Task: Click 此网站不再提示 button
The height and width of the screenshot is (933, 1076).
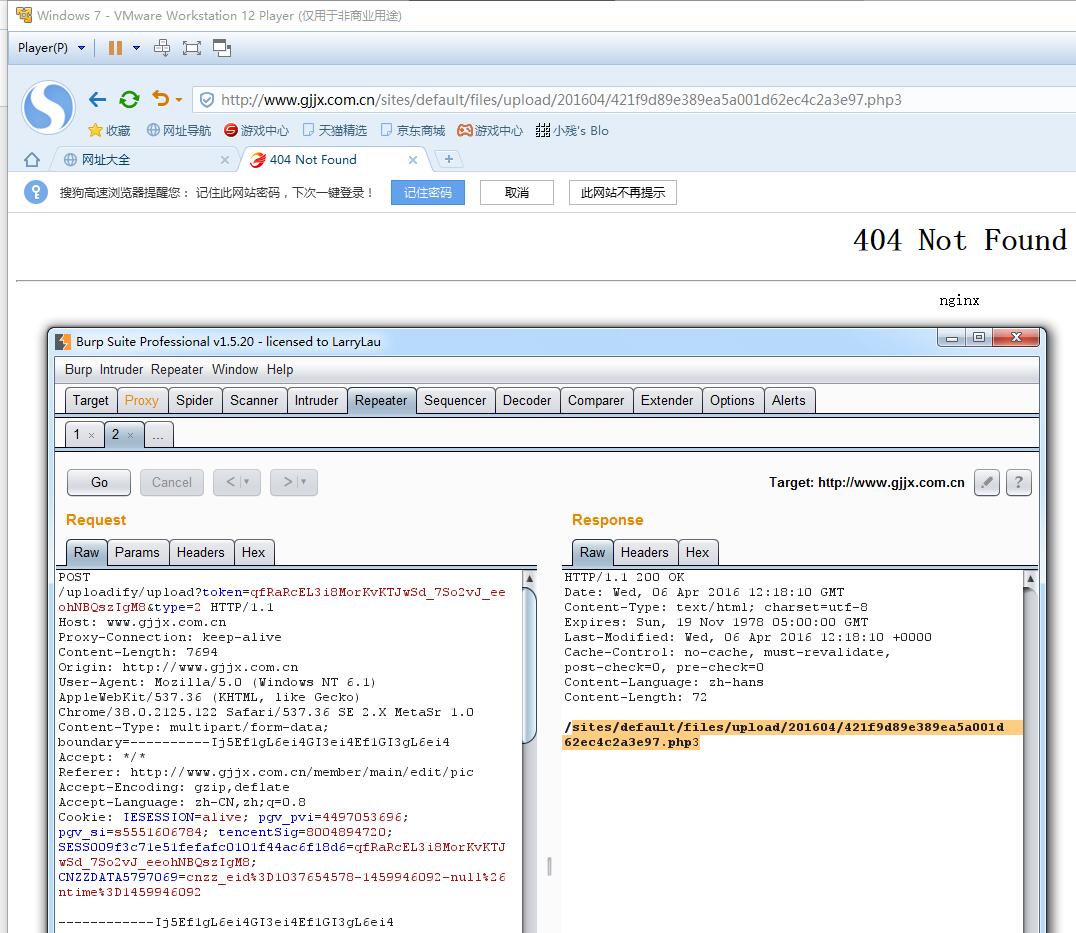Action: [622, 193]
